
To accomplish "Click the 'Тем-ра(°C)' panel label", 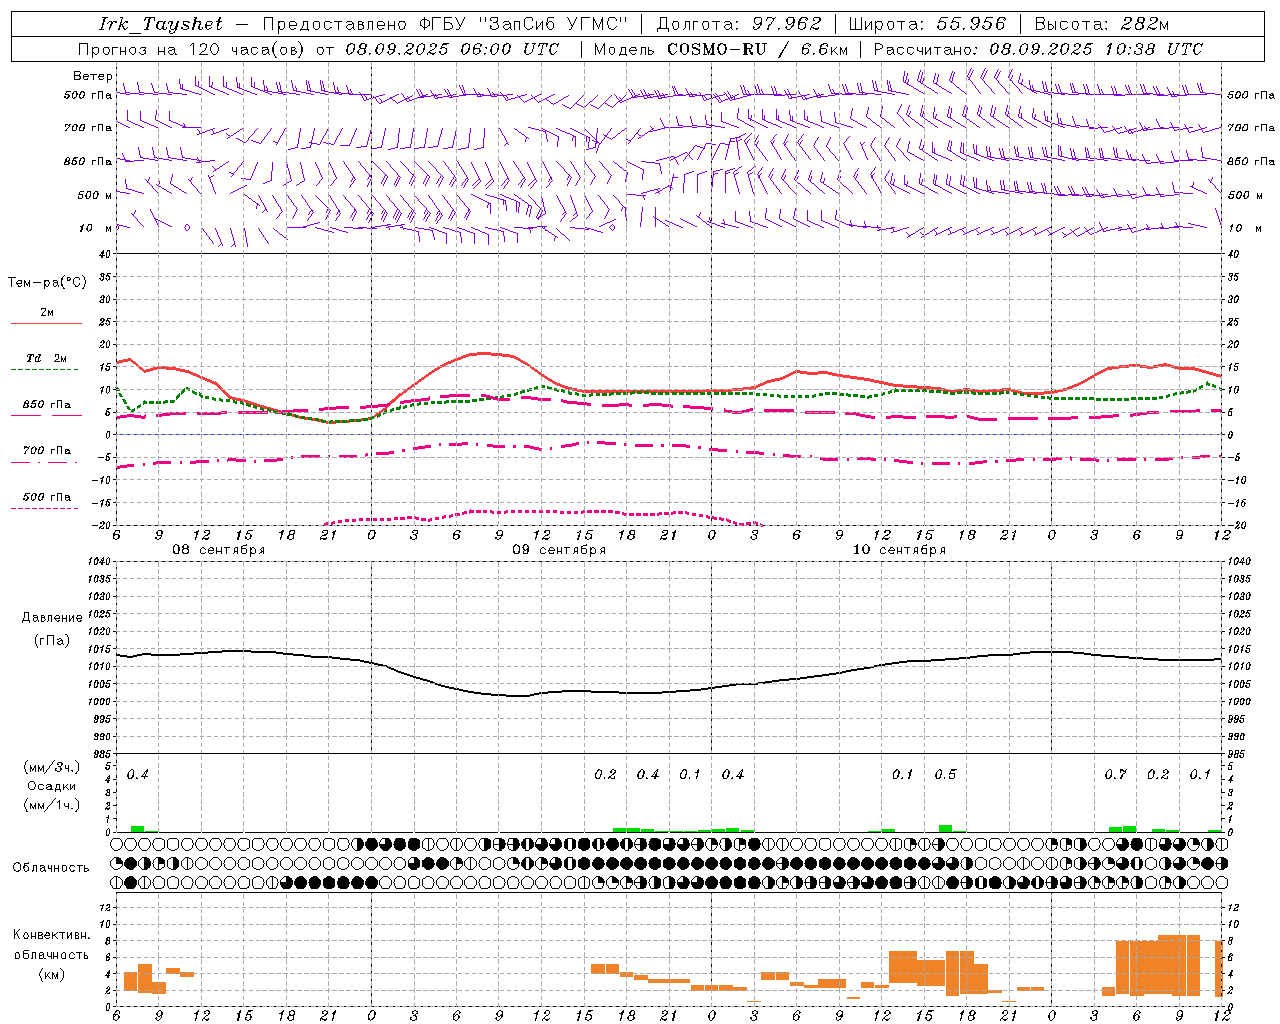I will click(47, 283).
